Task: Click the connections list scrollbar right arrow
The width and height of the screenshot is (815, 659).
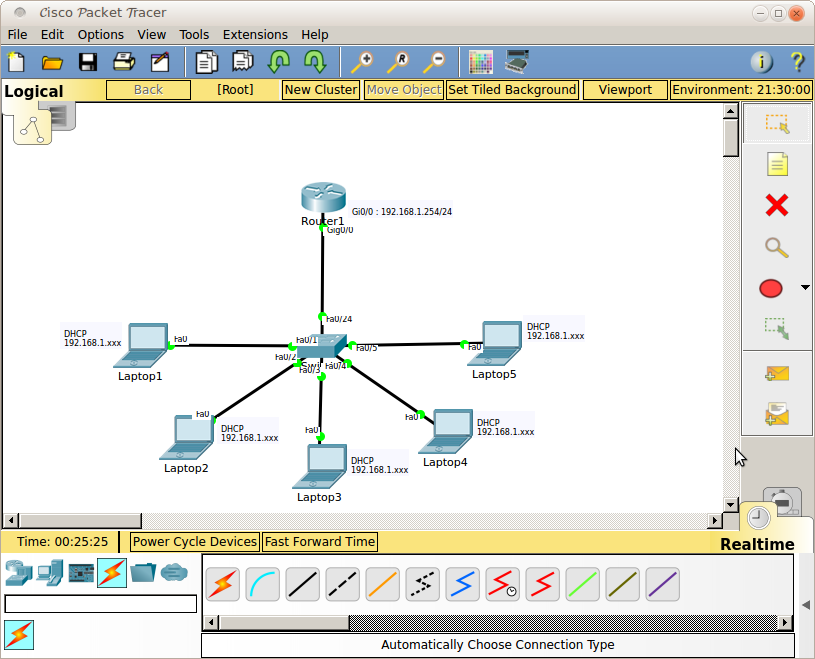Action: coord(785,622)
